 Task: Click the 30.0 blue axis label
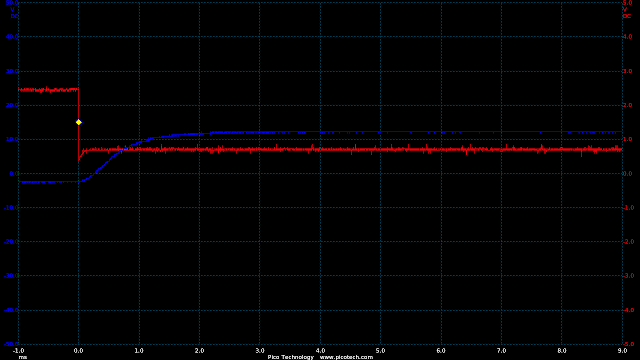tap(12, 71)
